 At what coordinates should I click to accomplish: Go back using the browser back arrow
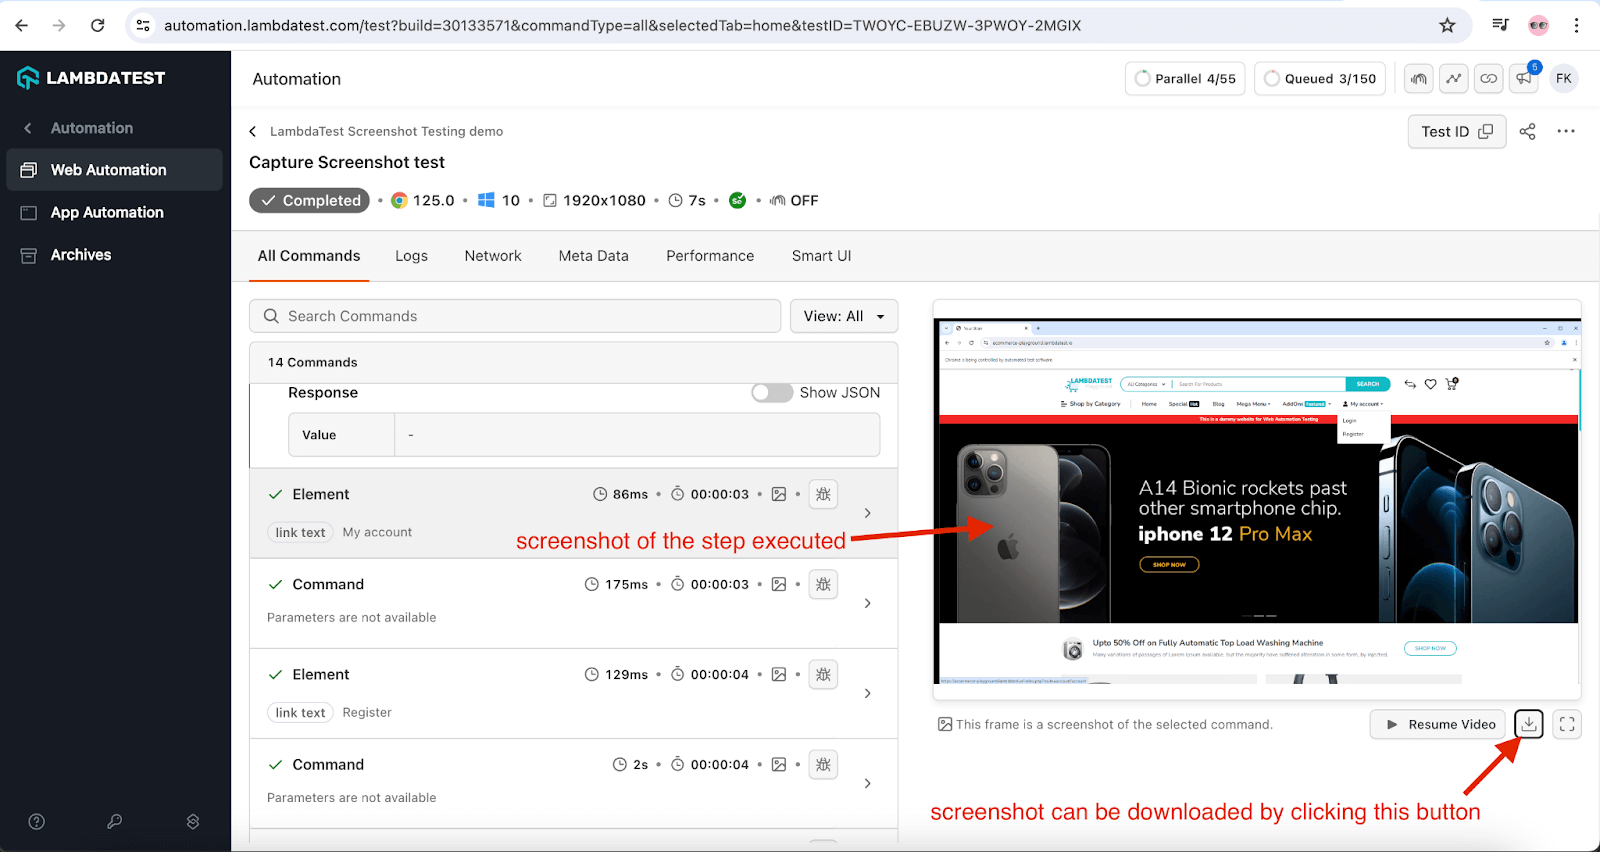(22, 25)
